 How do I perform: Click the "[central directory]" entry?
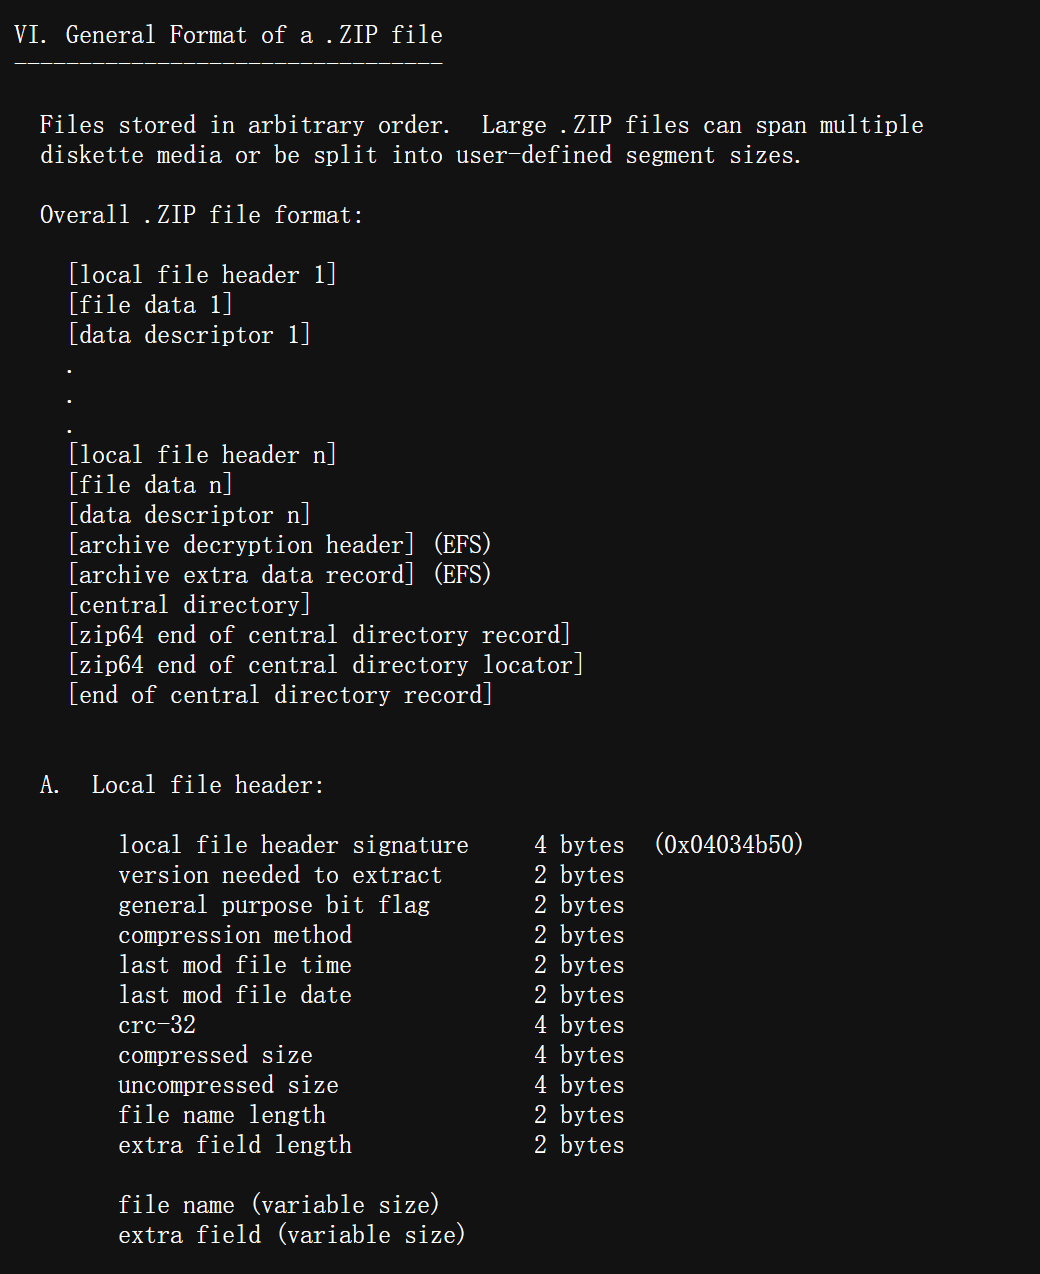coord(189,605)
